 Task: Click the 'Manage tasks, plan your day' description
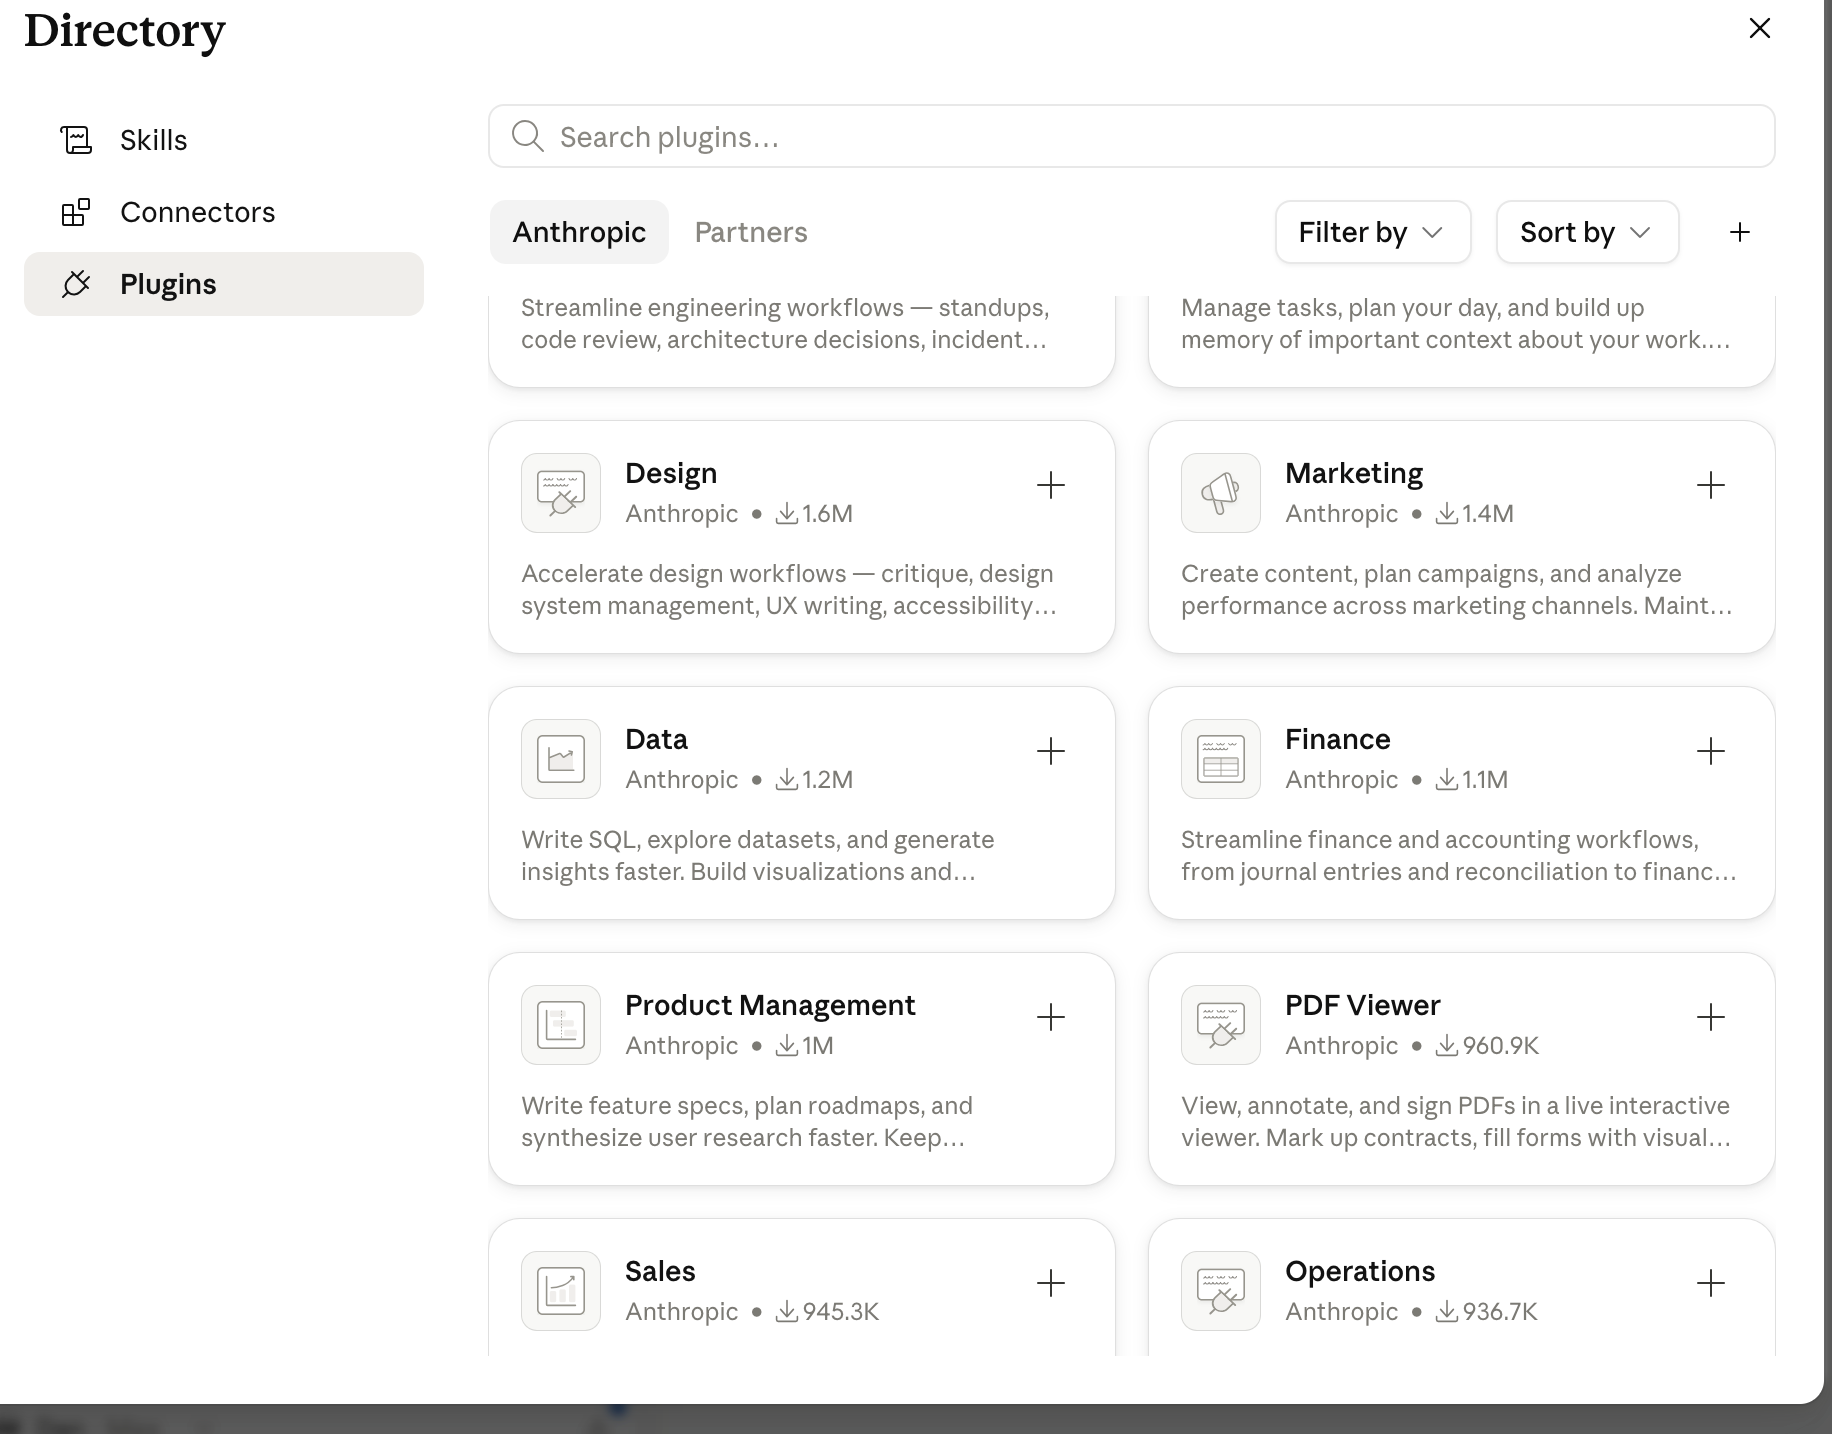(1455, 323)
